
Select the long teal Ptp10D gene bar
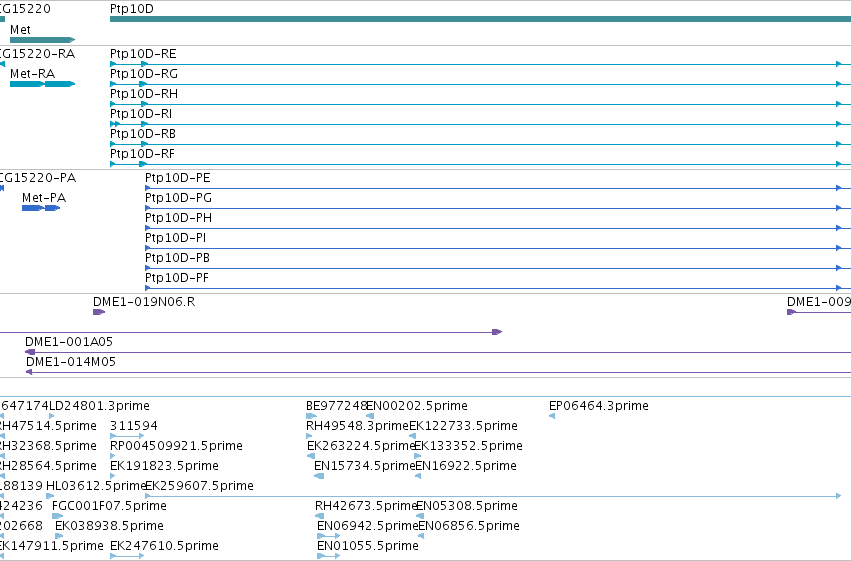pos(480,19)
